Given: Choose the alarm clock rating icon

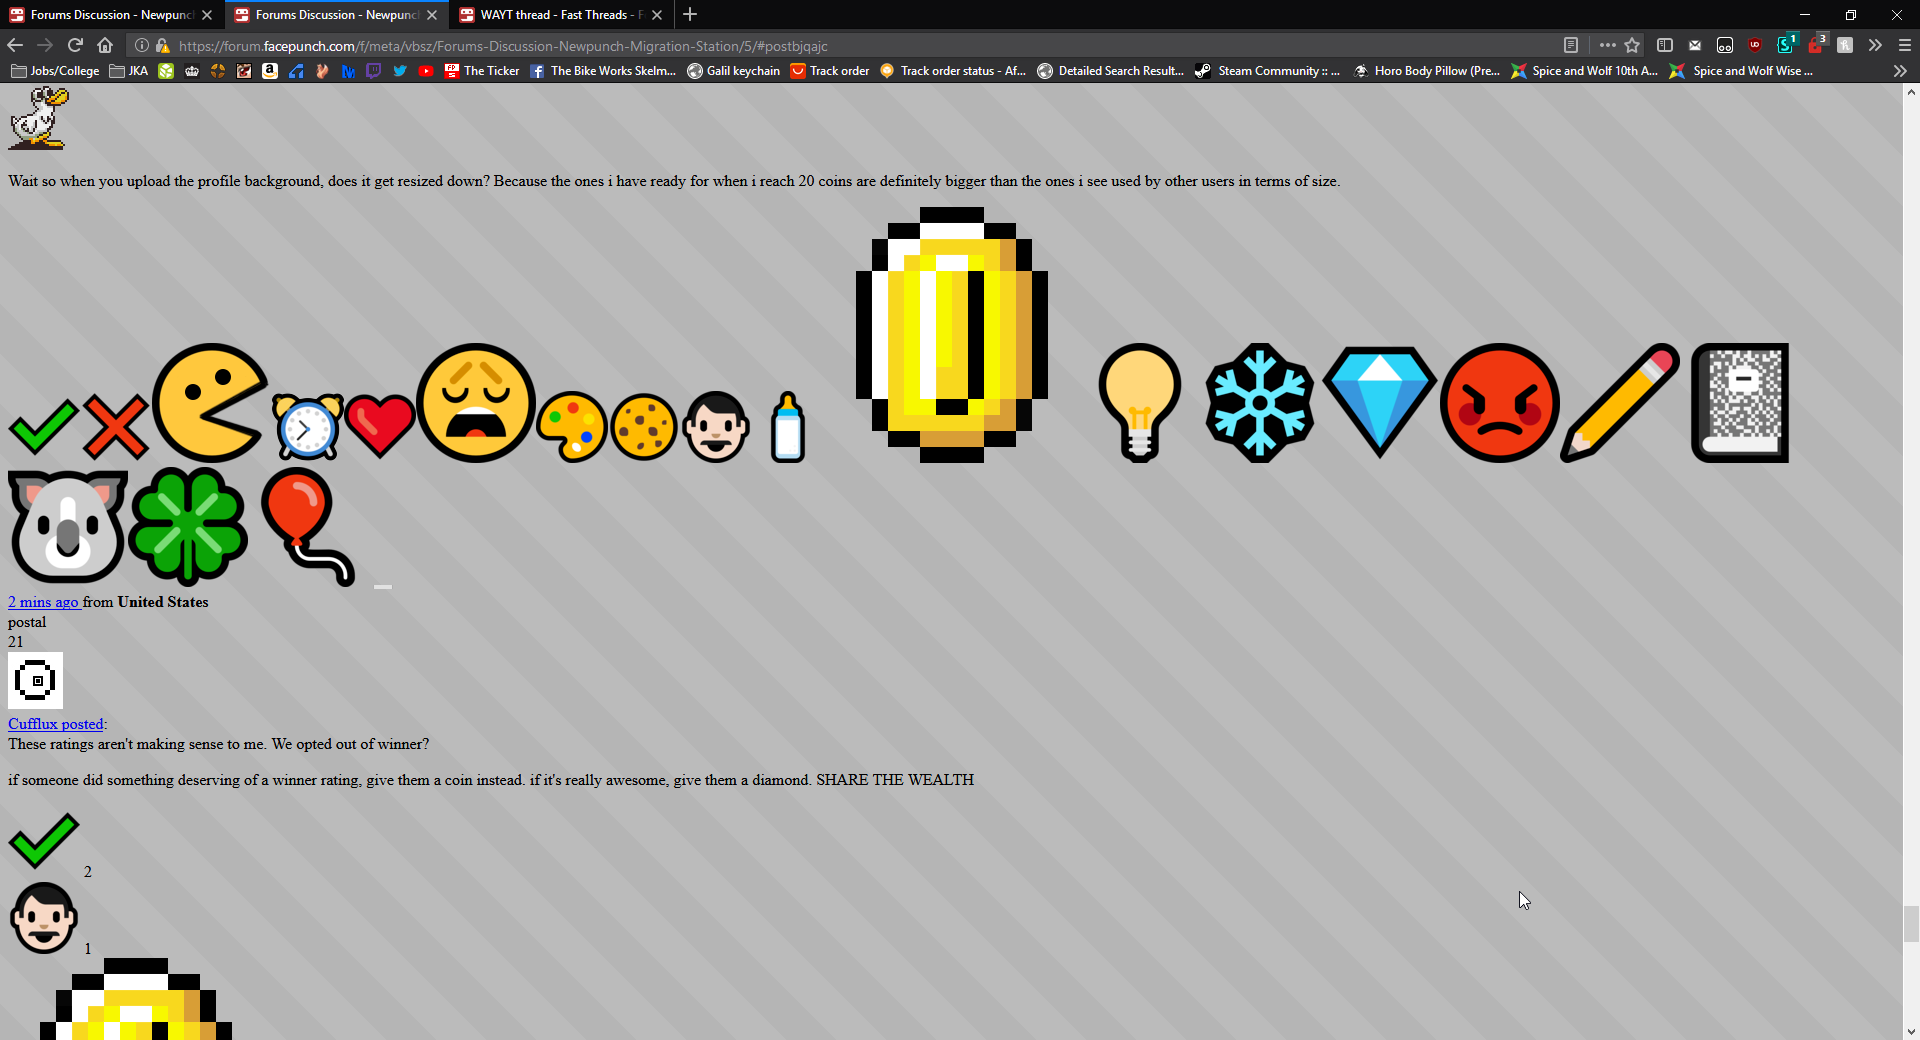Looking at the screenshot, I should tap(307, 427).
